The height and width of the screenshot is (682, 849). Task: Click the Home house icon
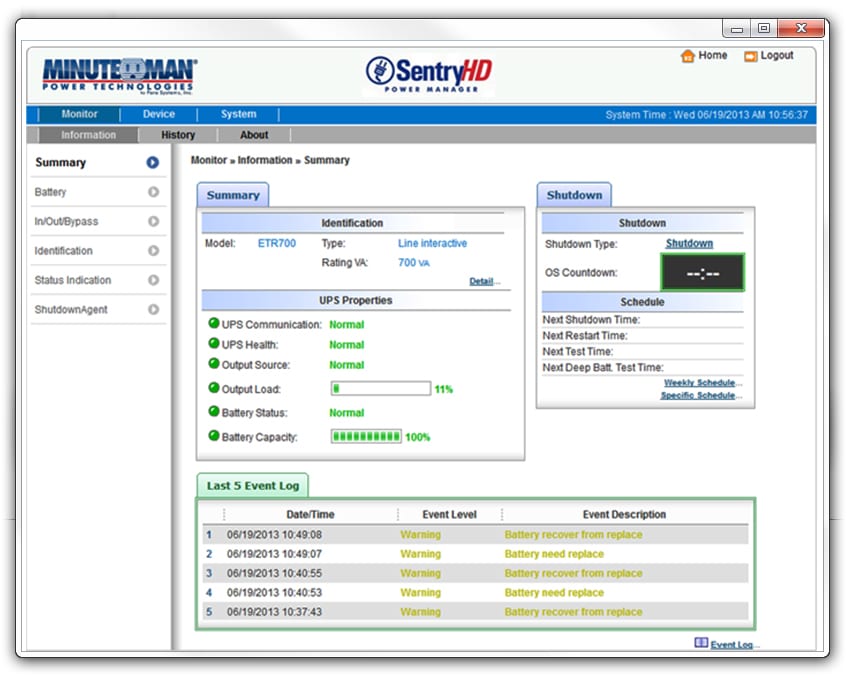(688, 56)
